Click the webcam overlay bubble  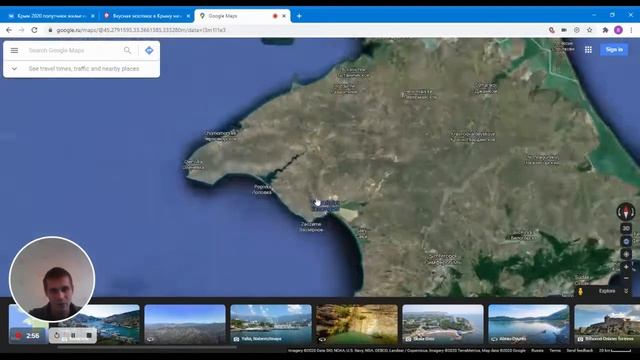pos(52,279)
